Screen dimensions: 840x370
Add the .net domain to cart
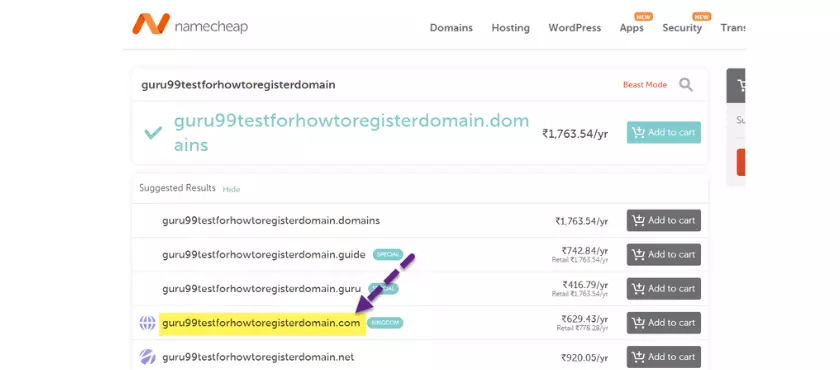(664, 357)
